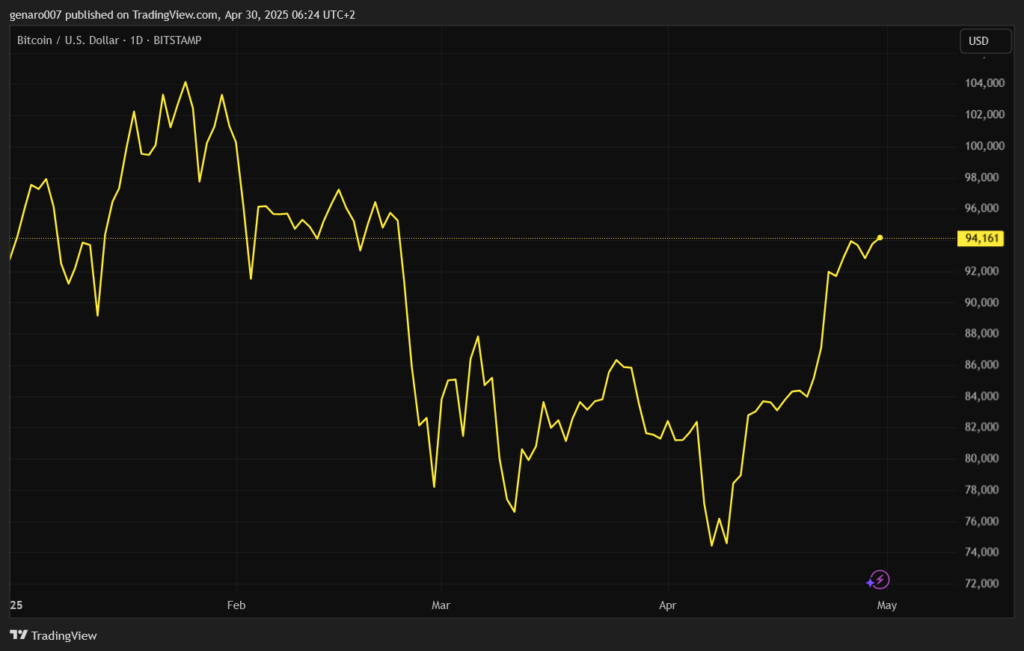Click the 25 year label on time axis
This screenshot has width=1024, height=651.
(x=15, y=605)
